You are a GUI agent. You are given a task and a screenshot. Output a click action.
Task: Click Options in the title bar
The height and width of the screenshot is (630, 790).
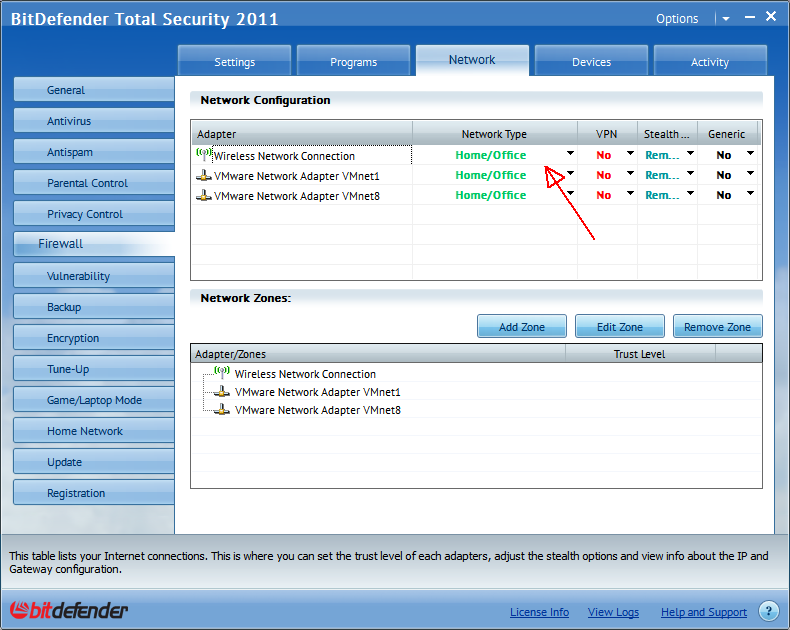[x=677, y=19]
